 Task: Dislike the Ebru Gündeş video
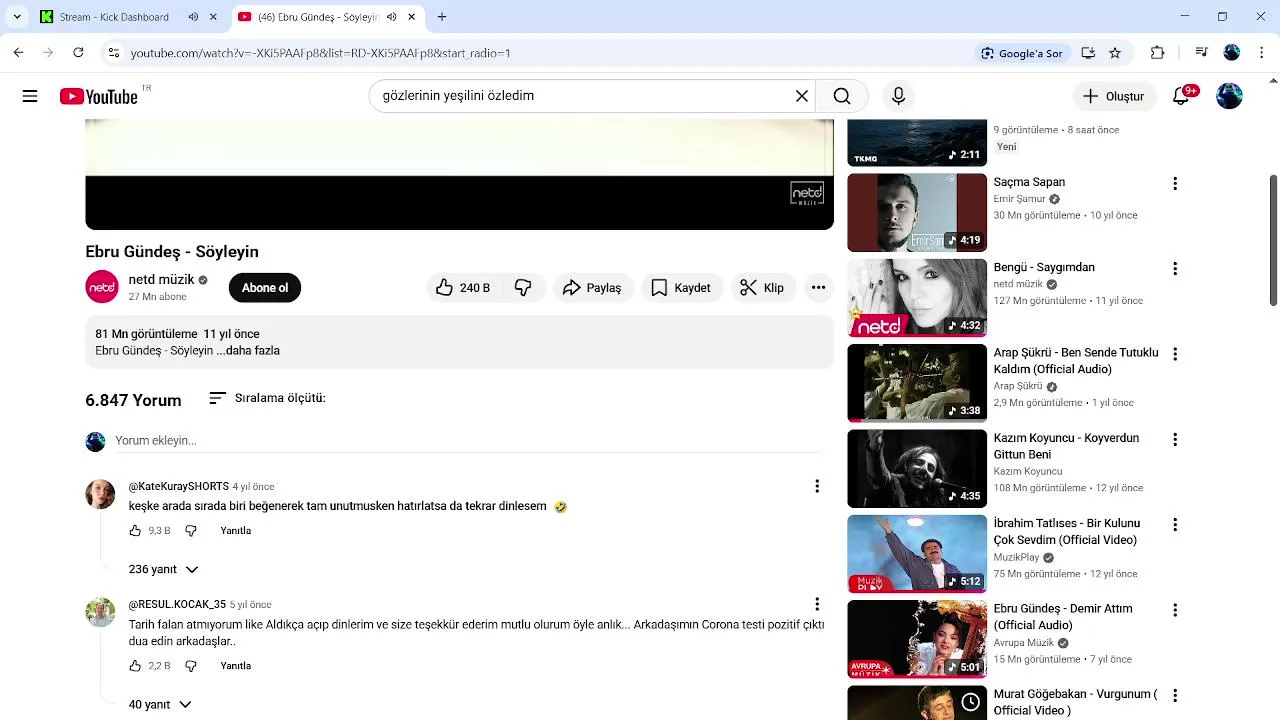(523, 288)
